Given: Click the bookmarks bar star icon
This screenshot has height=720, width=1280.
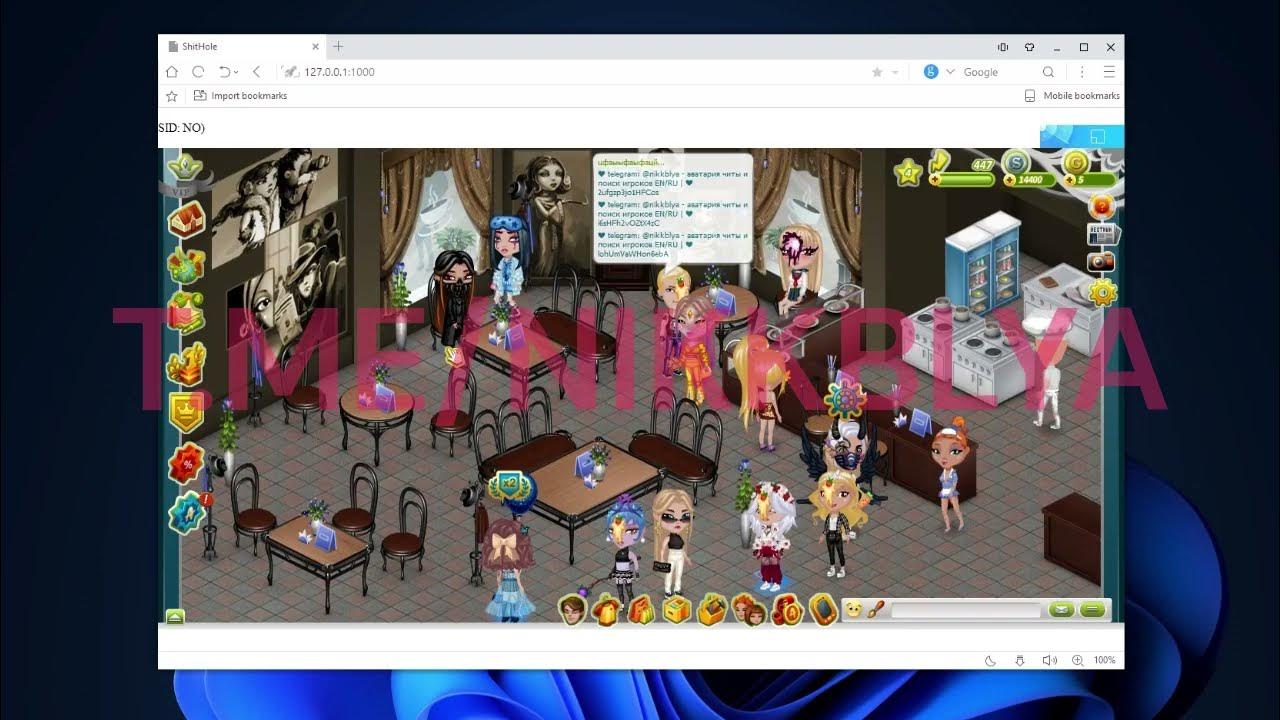Looking at the screenshot, I should [x=171, y=96].
